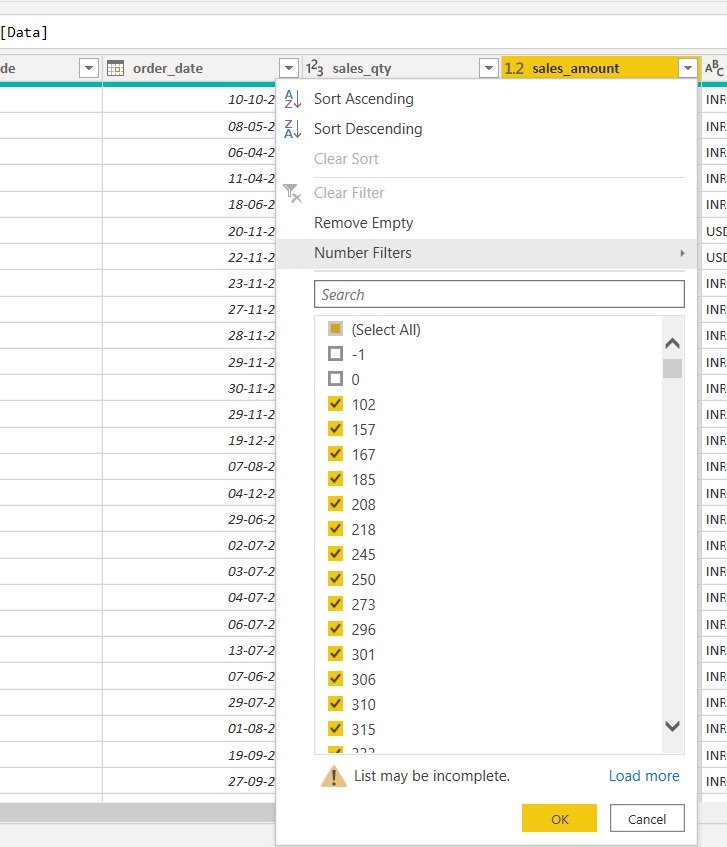Viewport: 727px width, 847px height.
Task: Uncheck the 296 value checkbox
Action: point(335,629)
